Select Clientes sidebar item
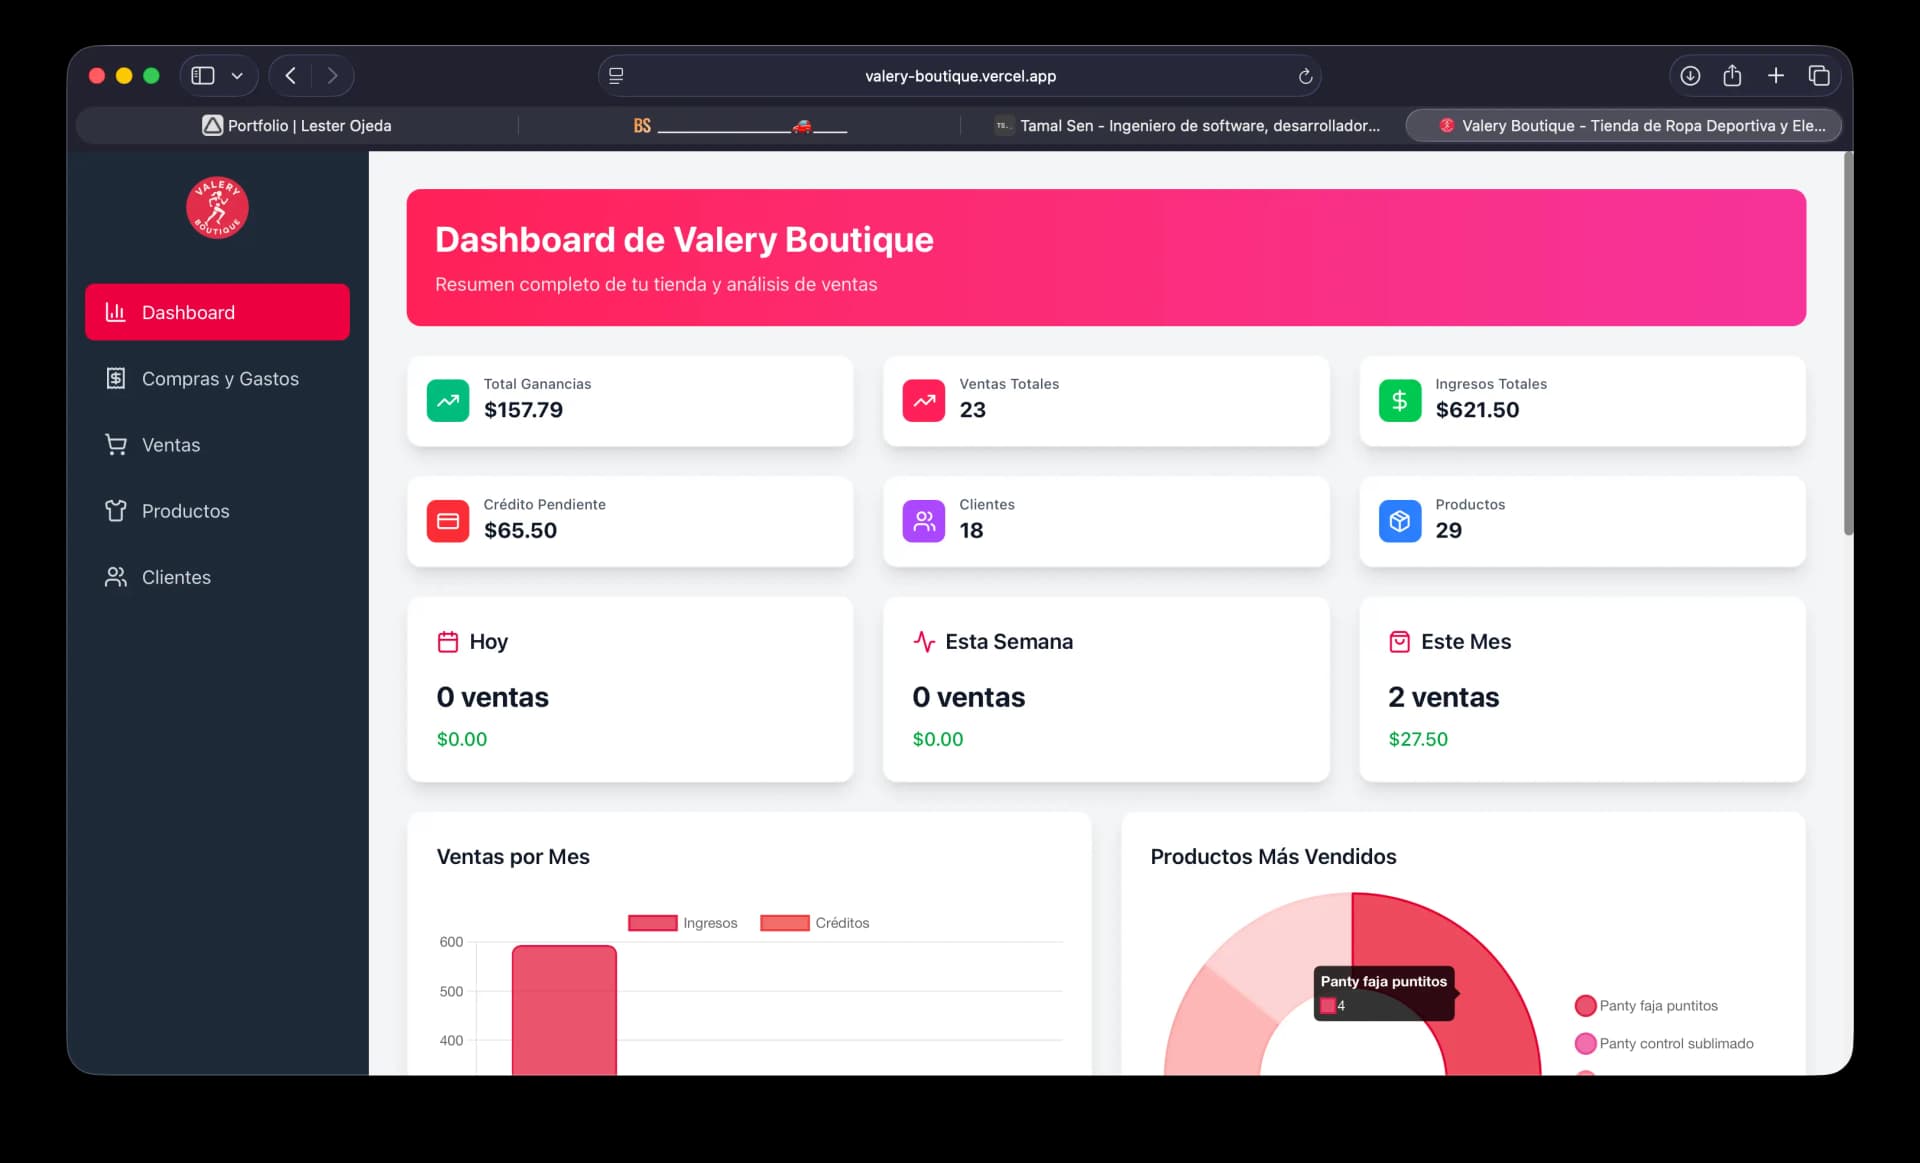 click(x=176, y=577)
